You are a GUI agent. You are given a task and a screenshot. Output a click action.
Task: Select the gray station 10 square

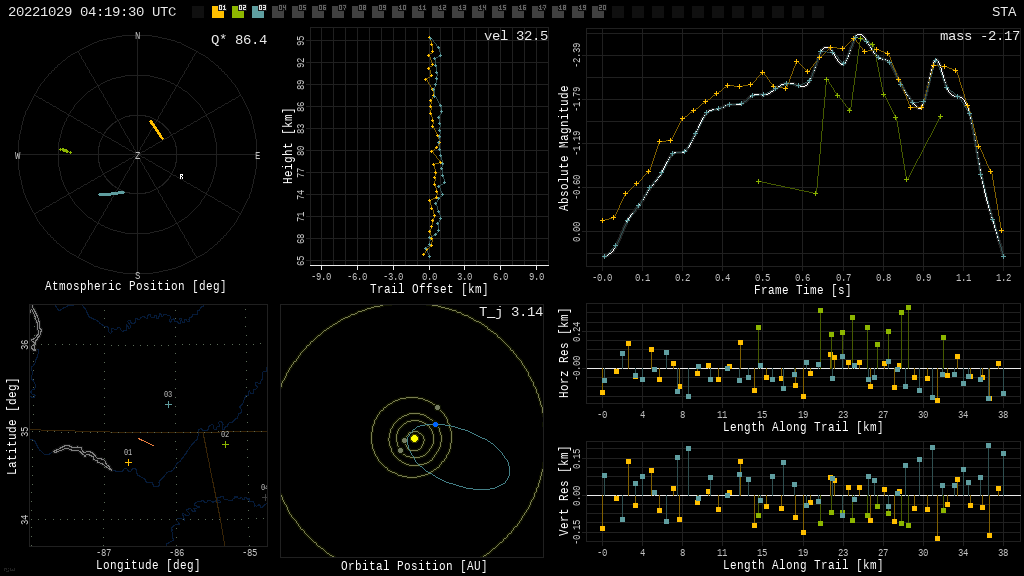pos(398,12)
